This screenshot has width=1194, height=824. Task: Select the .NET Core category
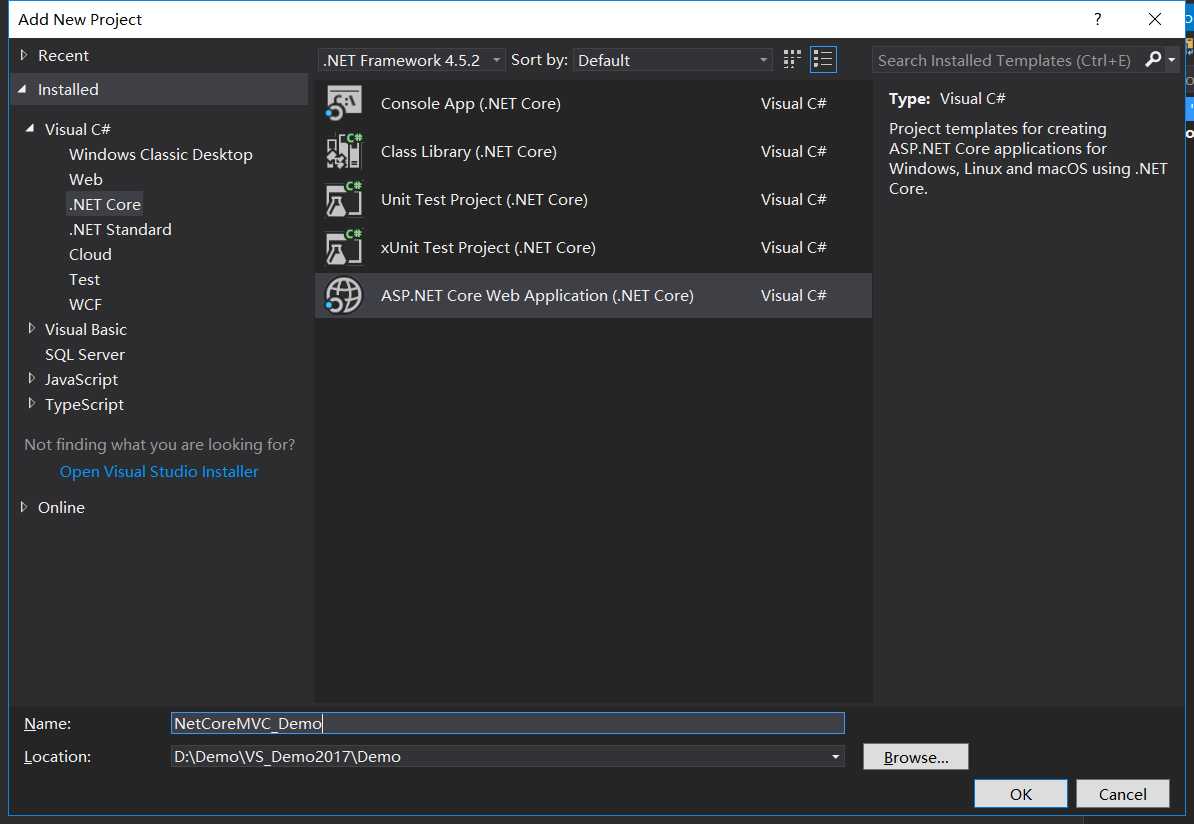[105, 204]
